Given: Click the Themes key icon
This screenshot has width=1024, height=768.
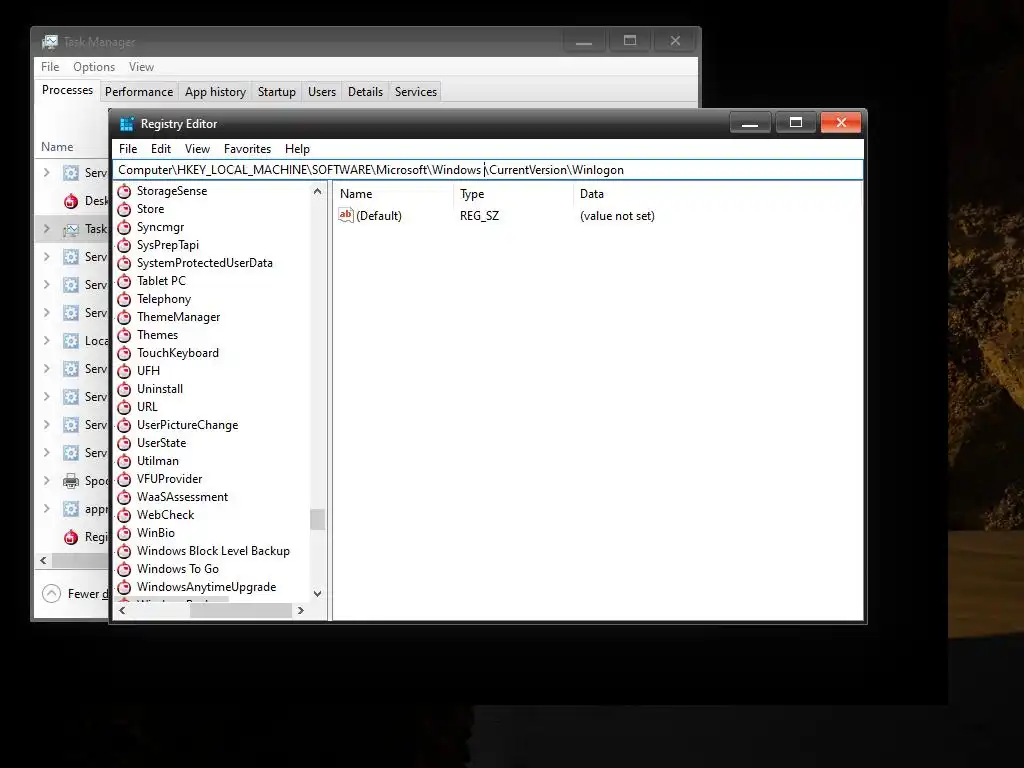Looking at the screenshot, I should tap(124, 335).
